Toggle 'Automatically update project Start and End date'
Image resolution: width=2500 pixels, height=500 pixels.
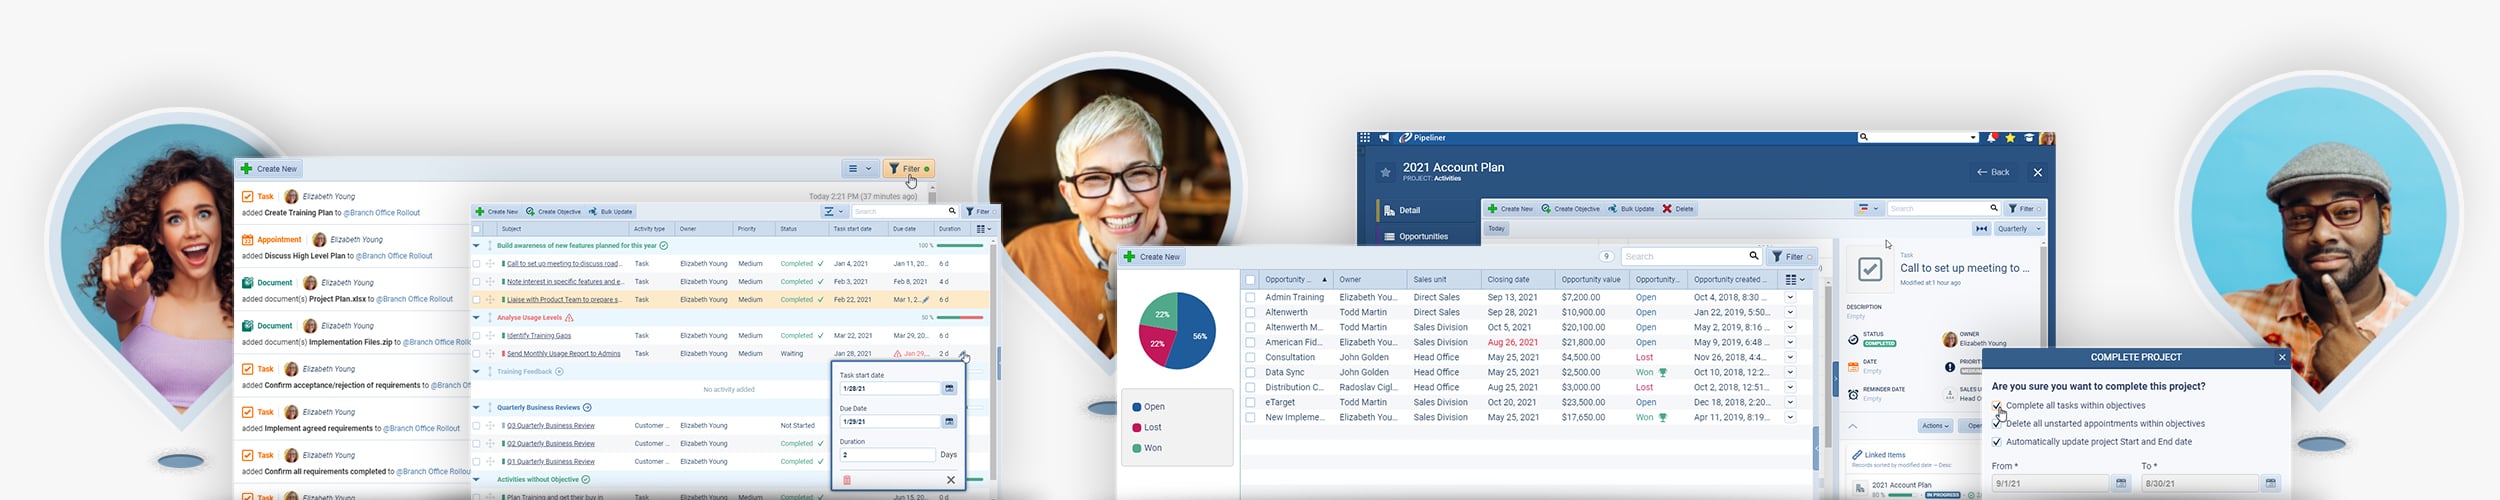pos(1997,442)
